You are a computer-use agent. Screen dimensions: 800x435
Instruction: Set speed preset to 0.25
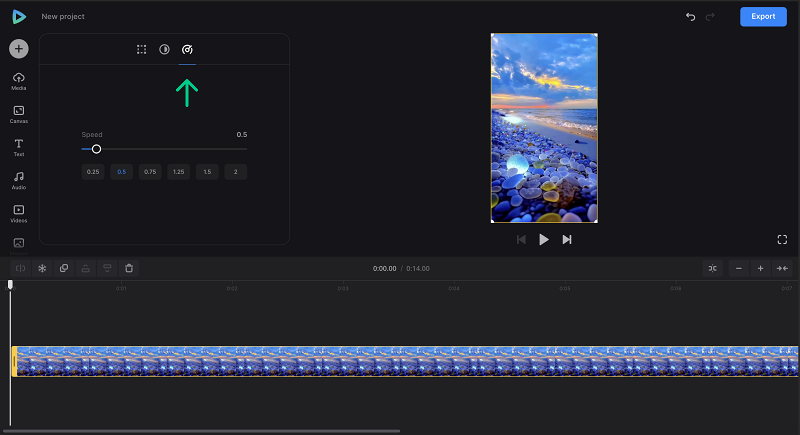click(x=93, y=172)
